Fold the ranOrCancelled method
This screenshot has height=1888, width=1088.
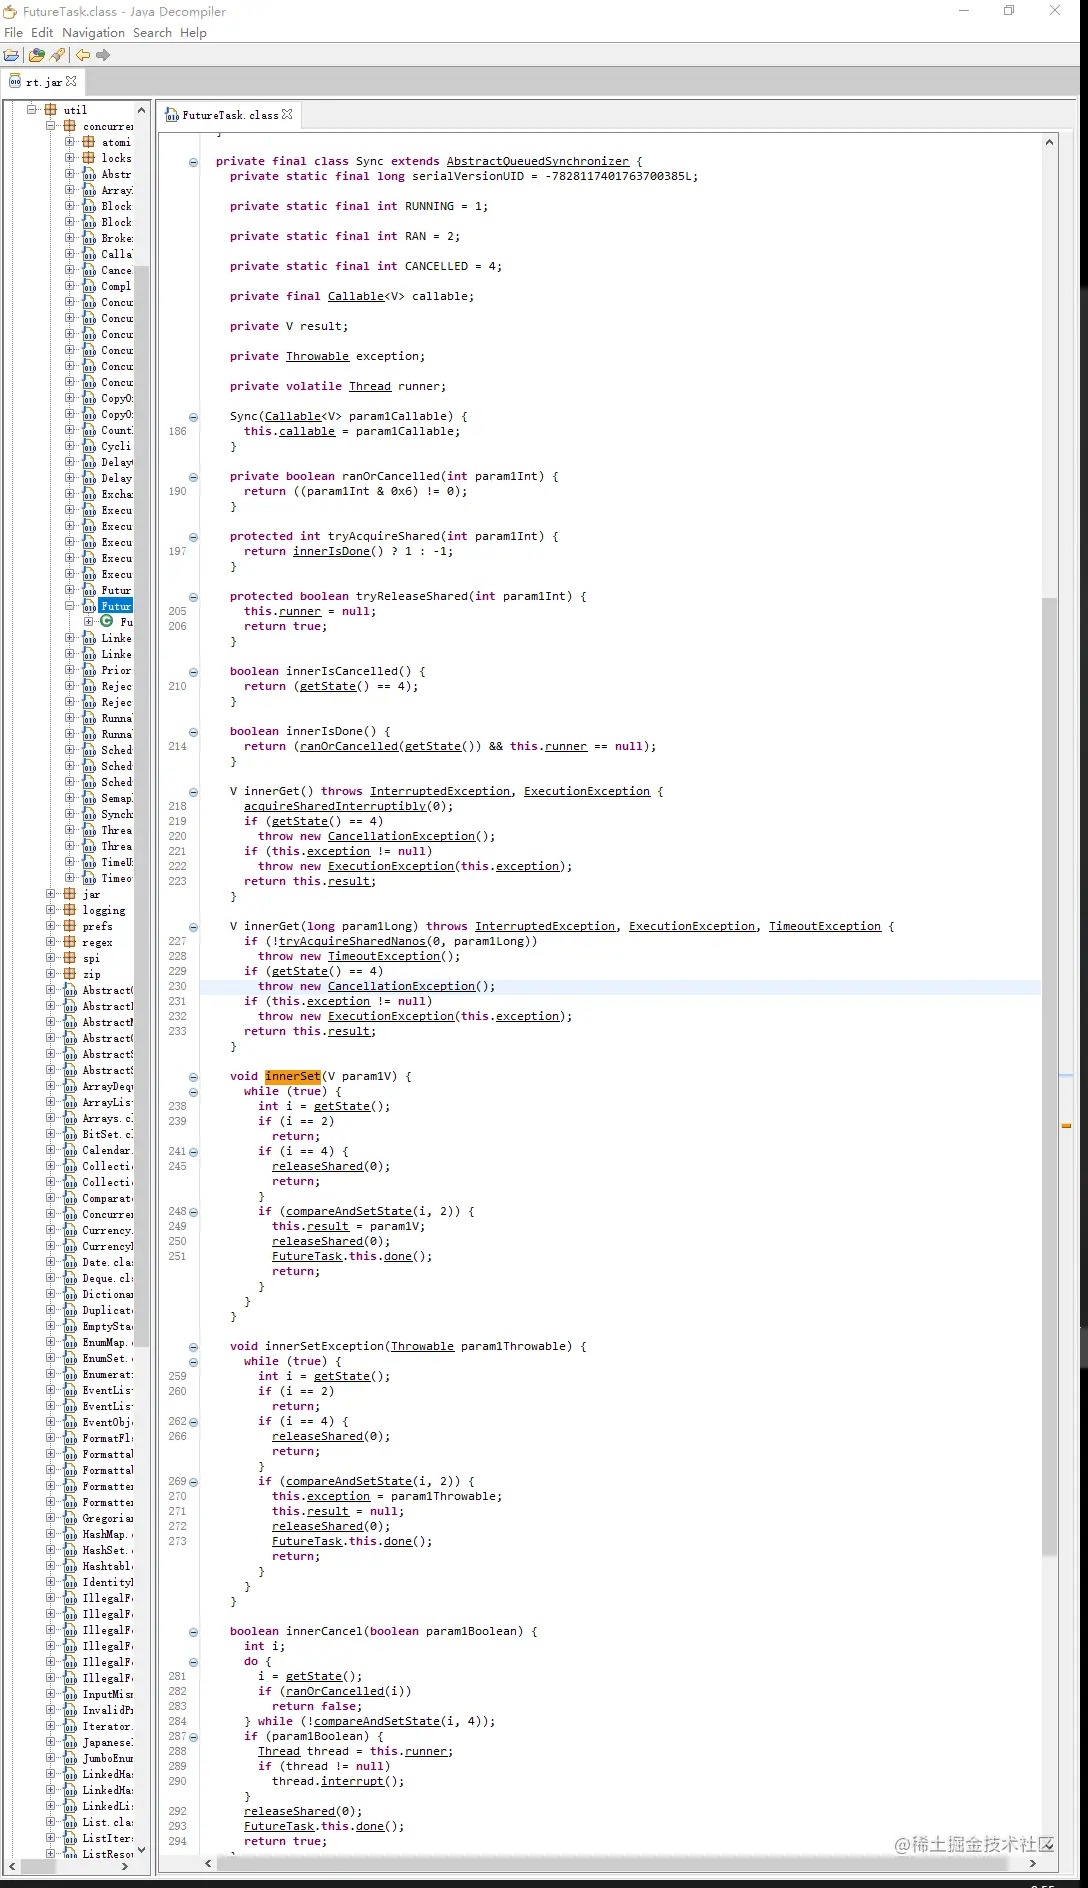tap(193, 477)
